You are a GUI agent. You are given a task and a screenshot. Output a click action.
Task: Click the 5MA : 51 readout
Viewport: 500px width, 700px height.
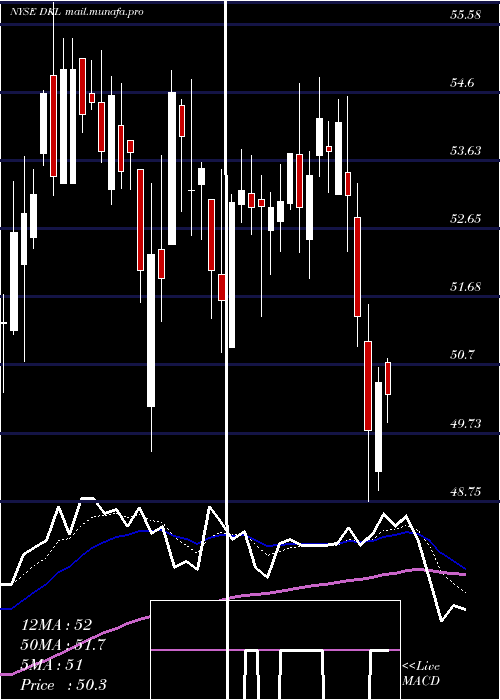tap(52, 665)
